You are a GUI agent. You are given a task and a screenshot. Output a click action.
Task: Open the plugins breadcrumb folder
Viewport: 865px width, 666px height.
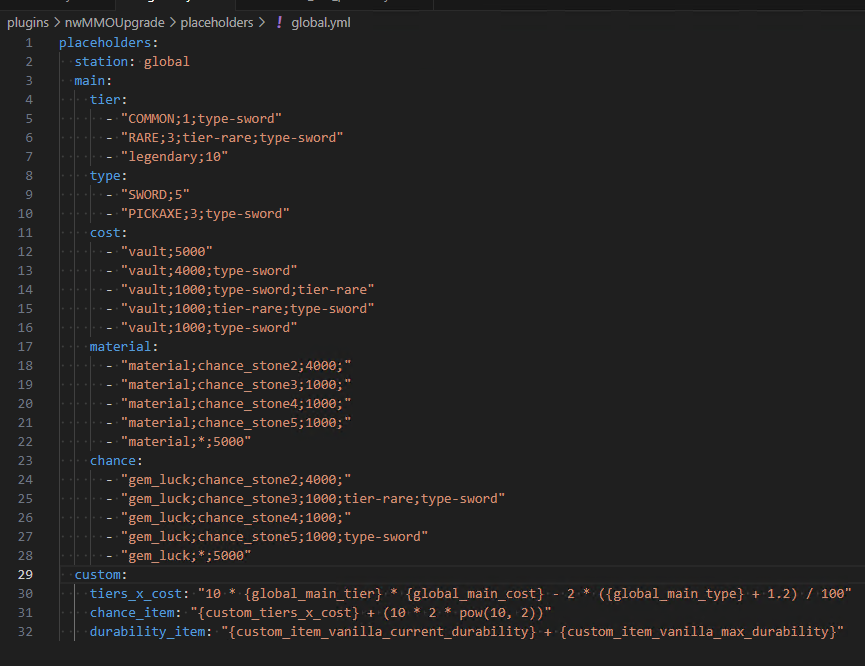click(x=28, y=22)
